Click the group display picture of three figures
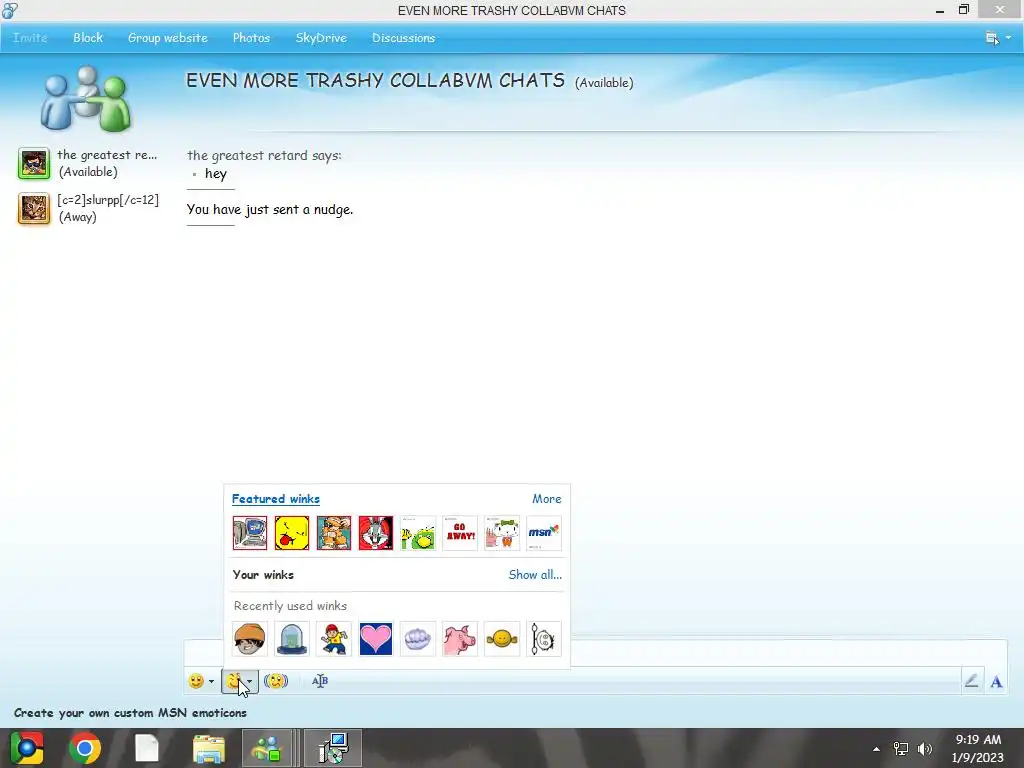Image resolution: width=1024 pixels, height=768 pixels. click(x=86, y=98)
